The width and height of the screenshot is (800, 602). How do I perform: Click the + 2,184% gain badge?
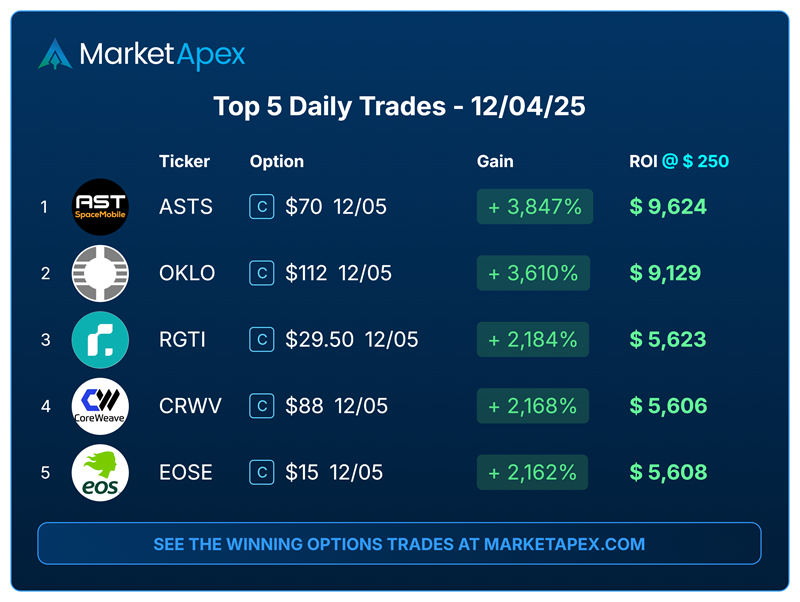(533, 340)
